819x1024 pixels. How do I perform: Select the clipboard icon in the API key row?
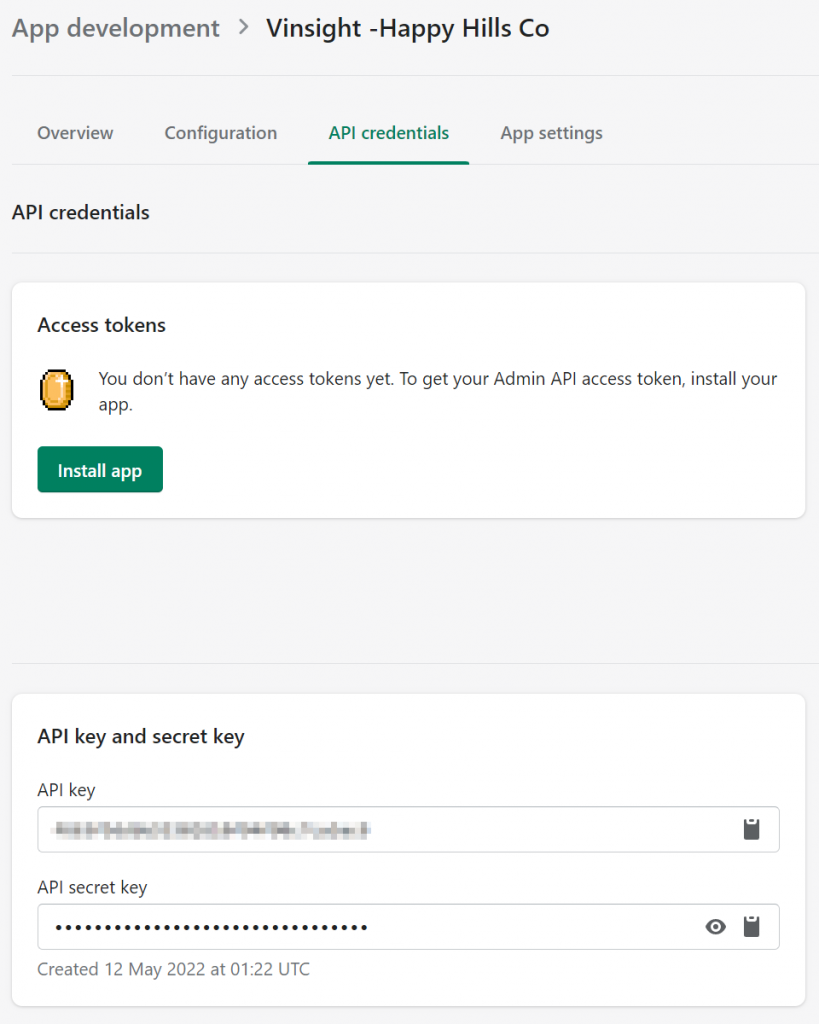tap(751, 829)
